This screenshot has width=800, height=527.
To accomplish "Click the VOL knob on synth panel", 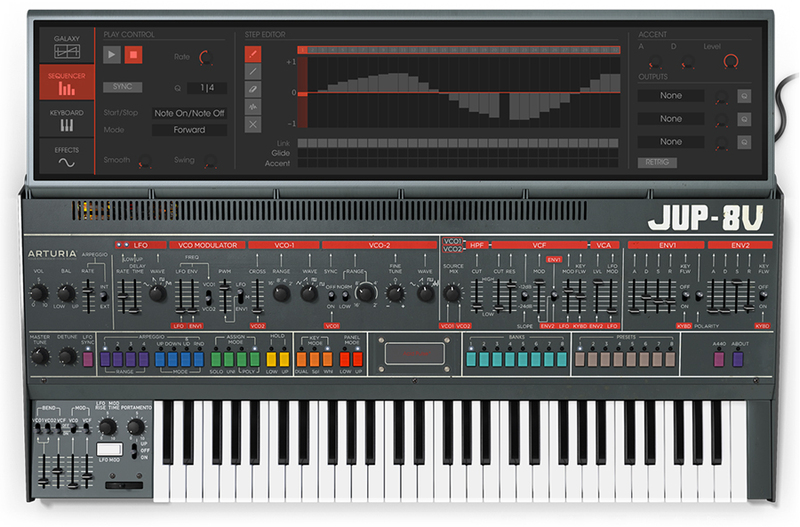I will tap(39, 293).
